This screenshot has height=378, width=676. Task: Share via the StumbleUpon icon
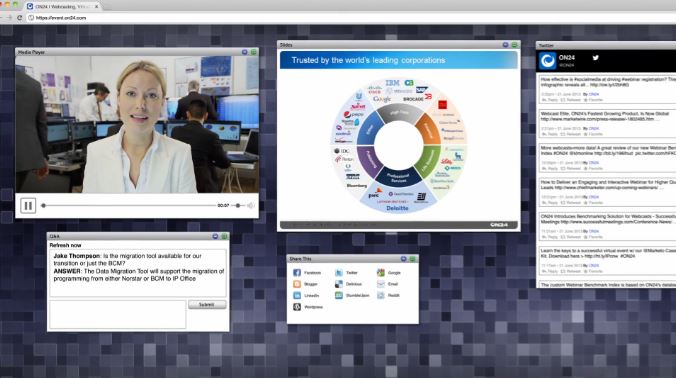[x=338, y=295]
